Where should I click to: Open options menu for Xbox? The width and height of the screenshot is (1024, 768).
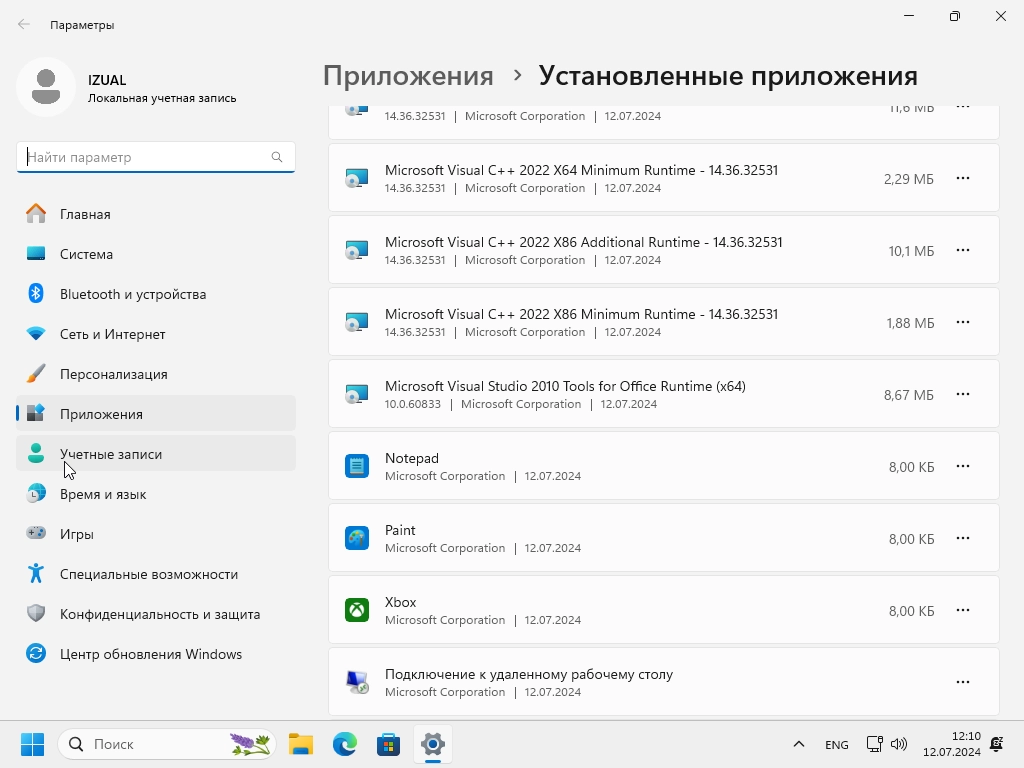963,610
